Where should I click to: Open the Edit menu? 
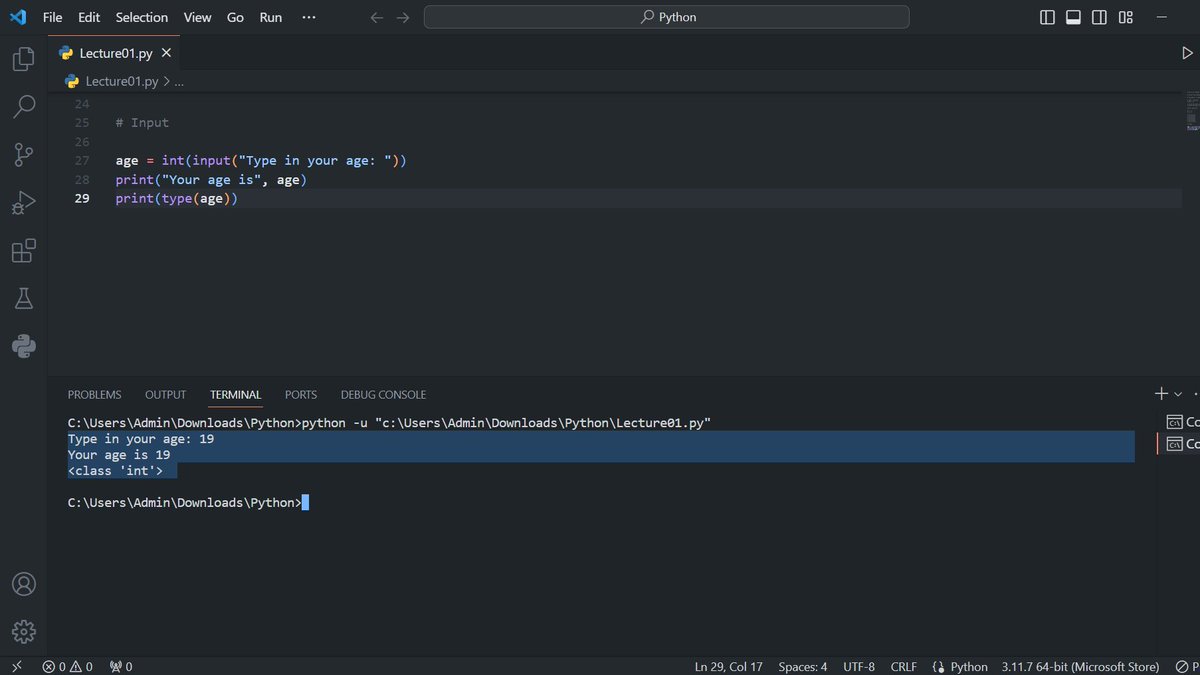[x=89, y=17]
